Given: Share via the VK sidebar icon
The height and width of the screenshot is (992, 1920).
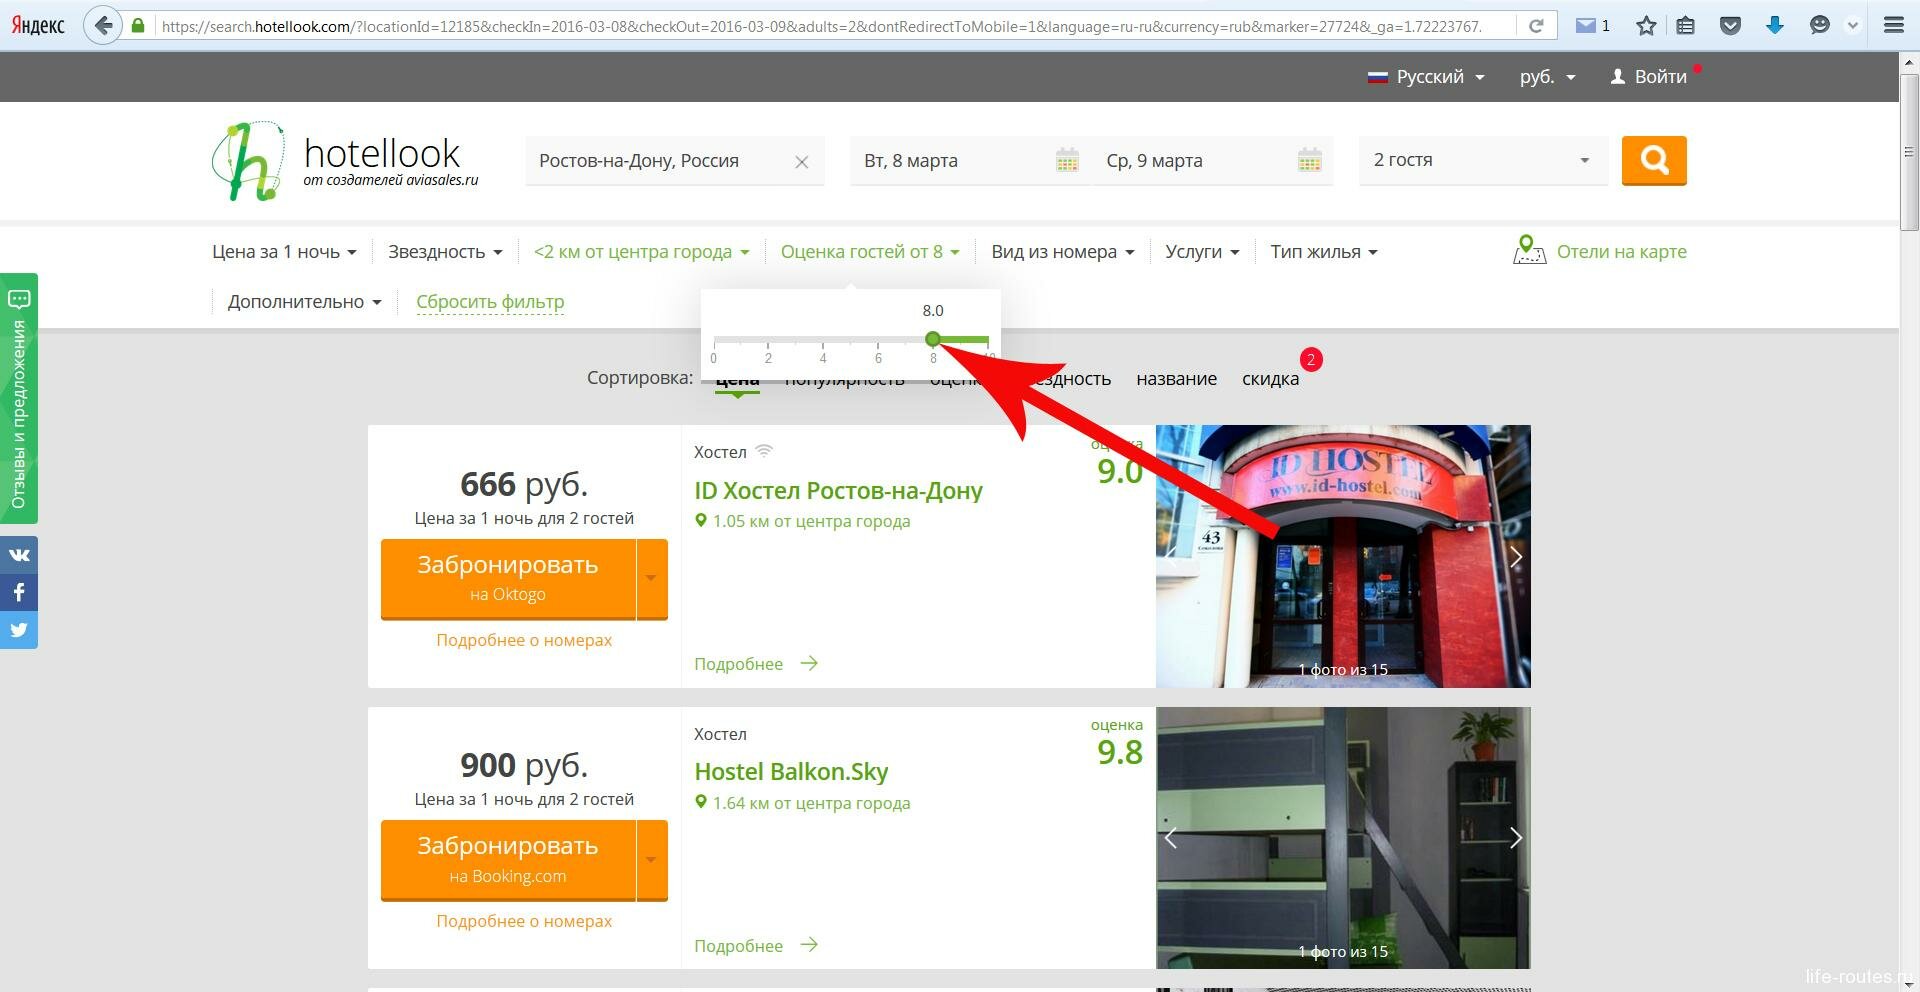Looking at the screenshot, I should click(x=19, y=555).
